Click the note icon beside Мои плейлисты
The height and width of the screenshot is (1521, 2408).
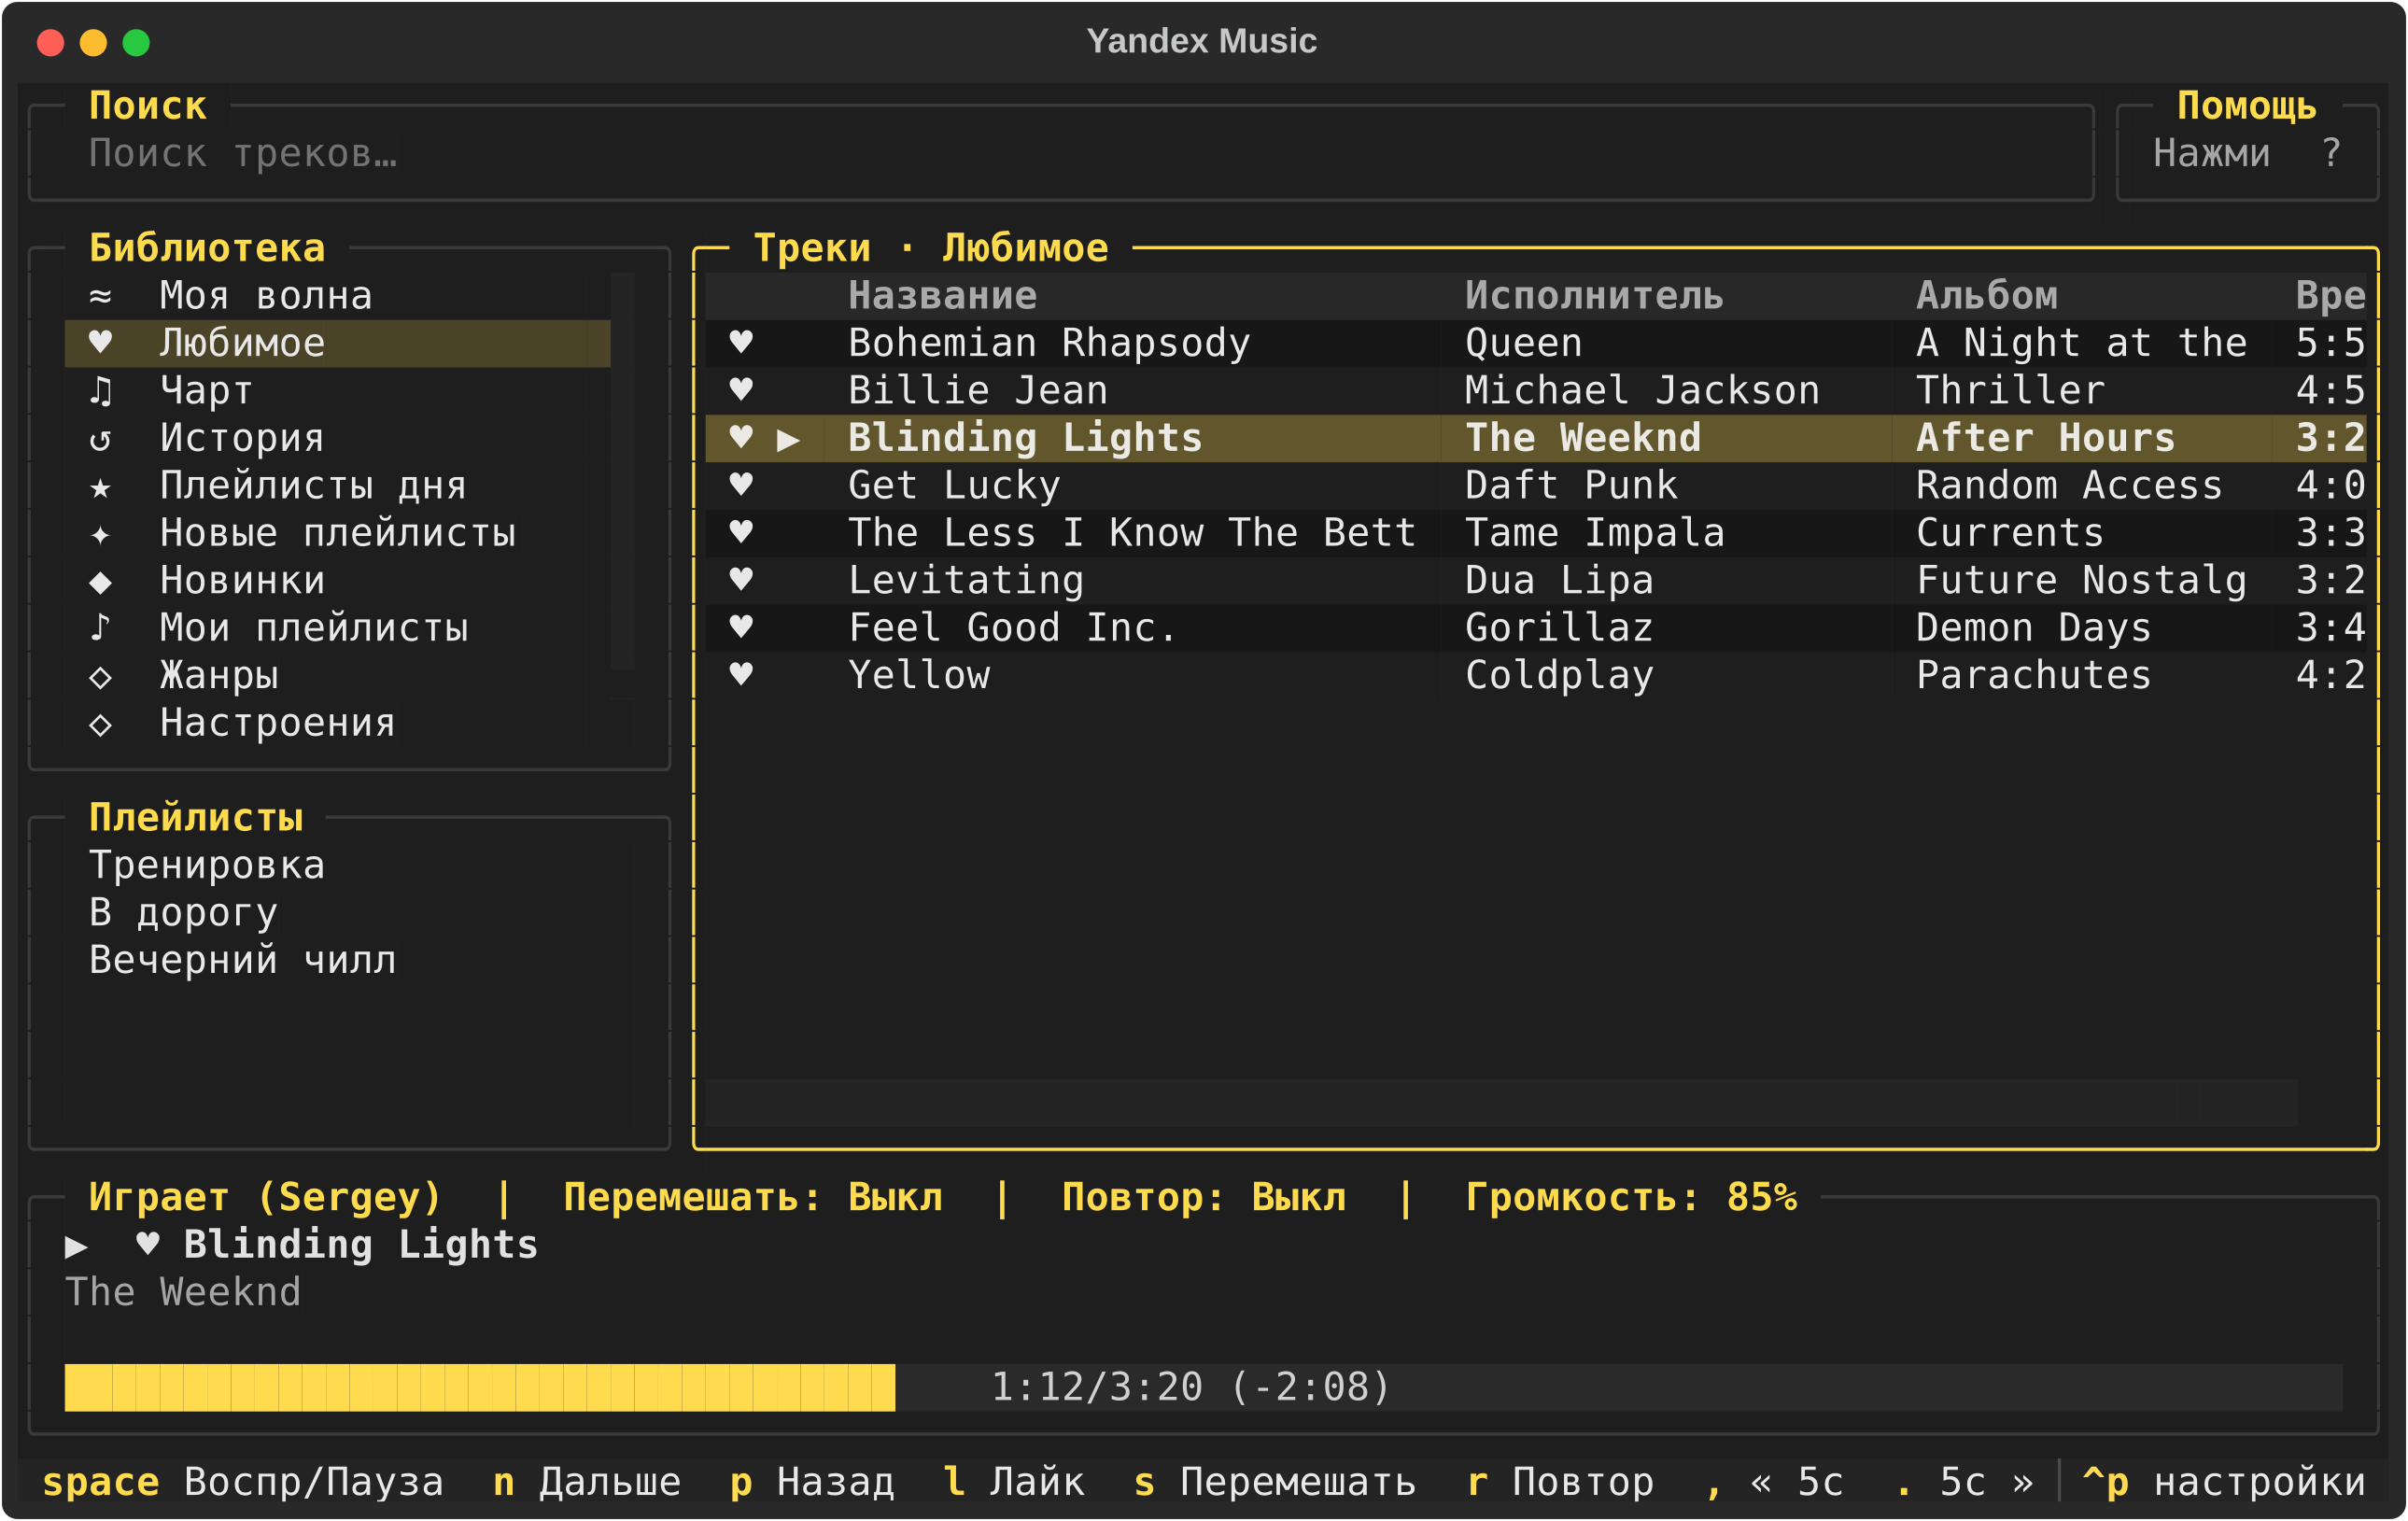pyautogui.click(x=100, y=628)
